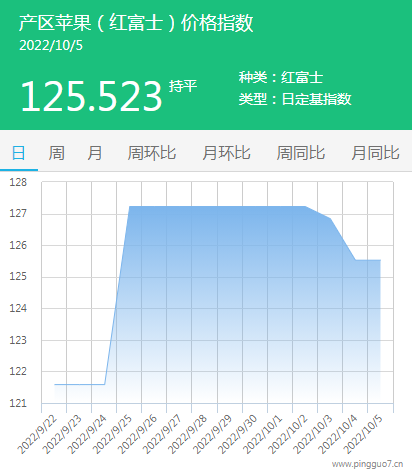
Task: Click the 持平 status label
Action: pyautogui.click(x=183, y=86)
